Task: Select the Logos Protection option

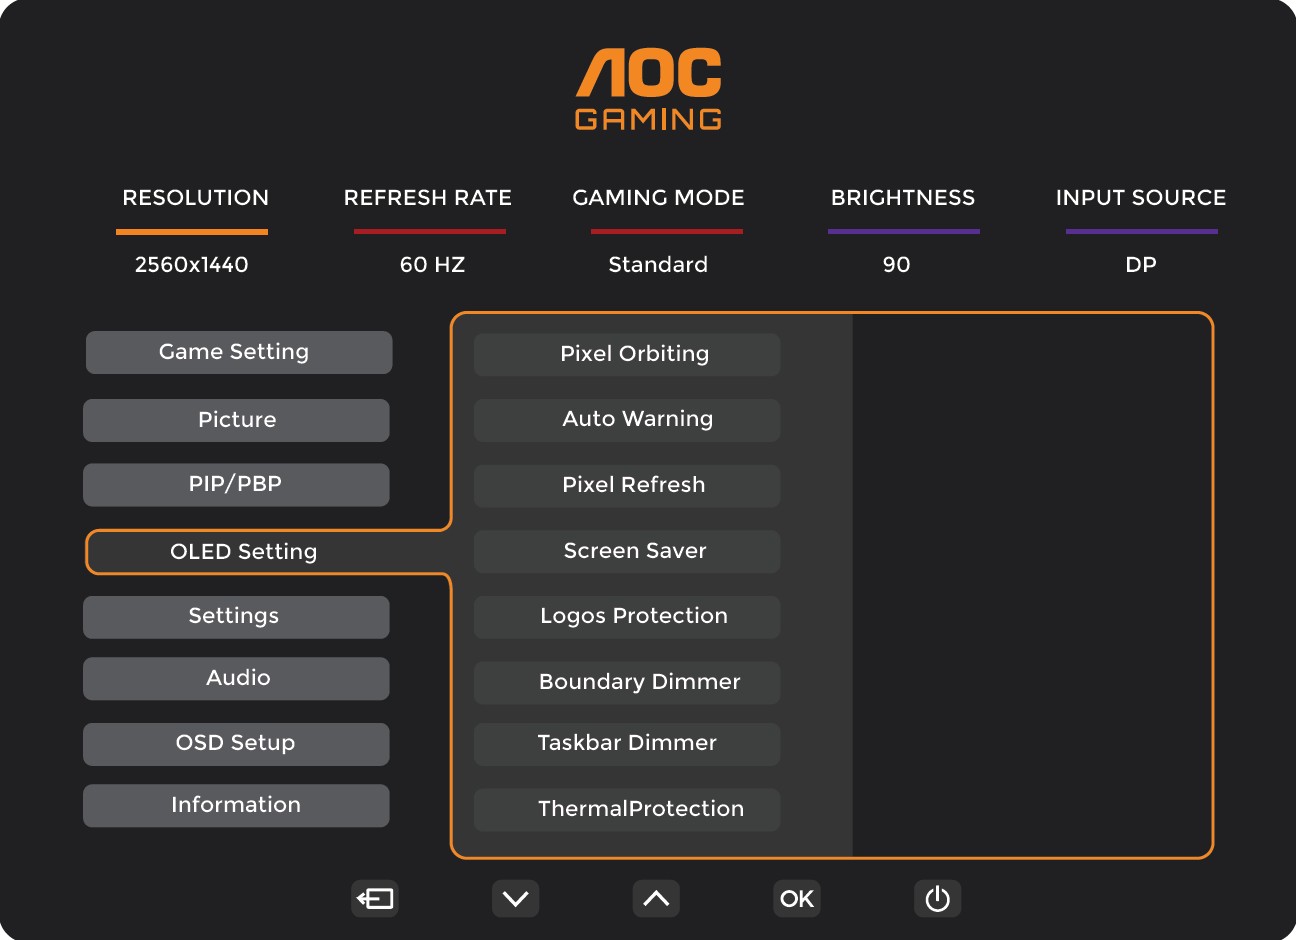Action: (627, 617)
